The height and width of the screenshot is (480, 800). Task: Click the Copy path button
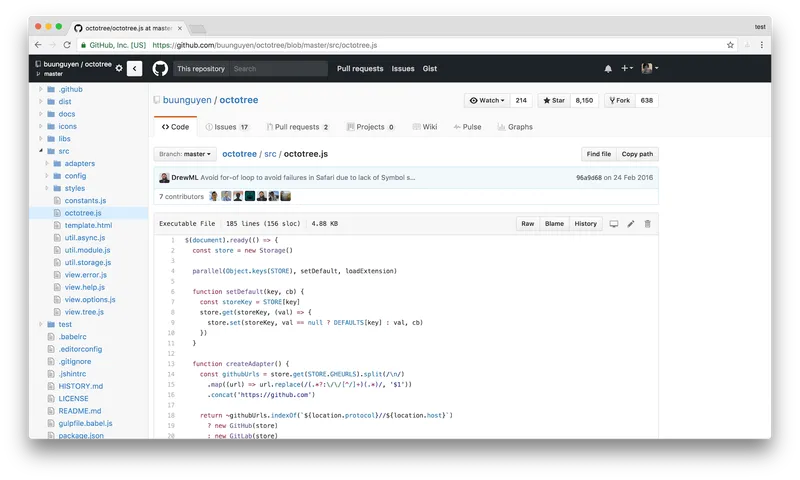point(637,154)
